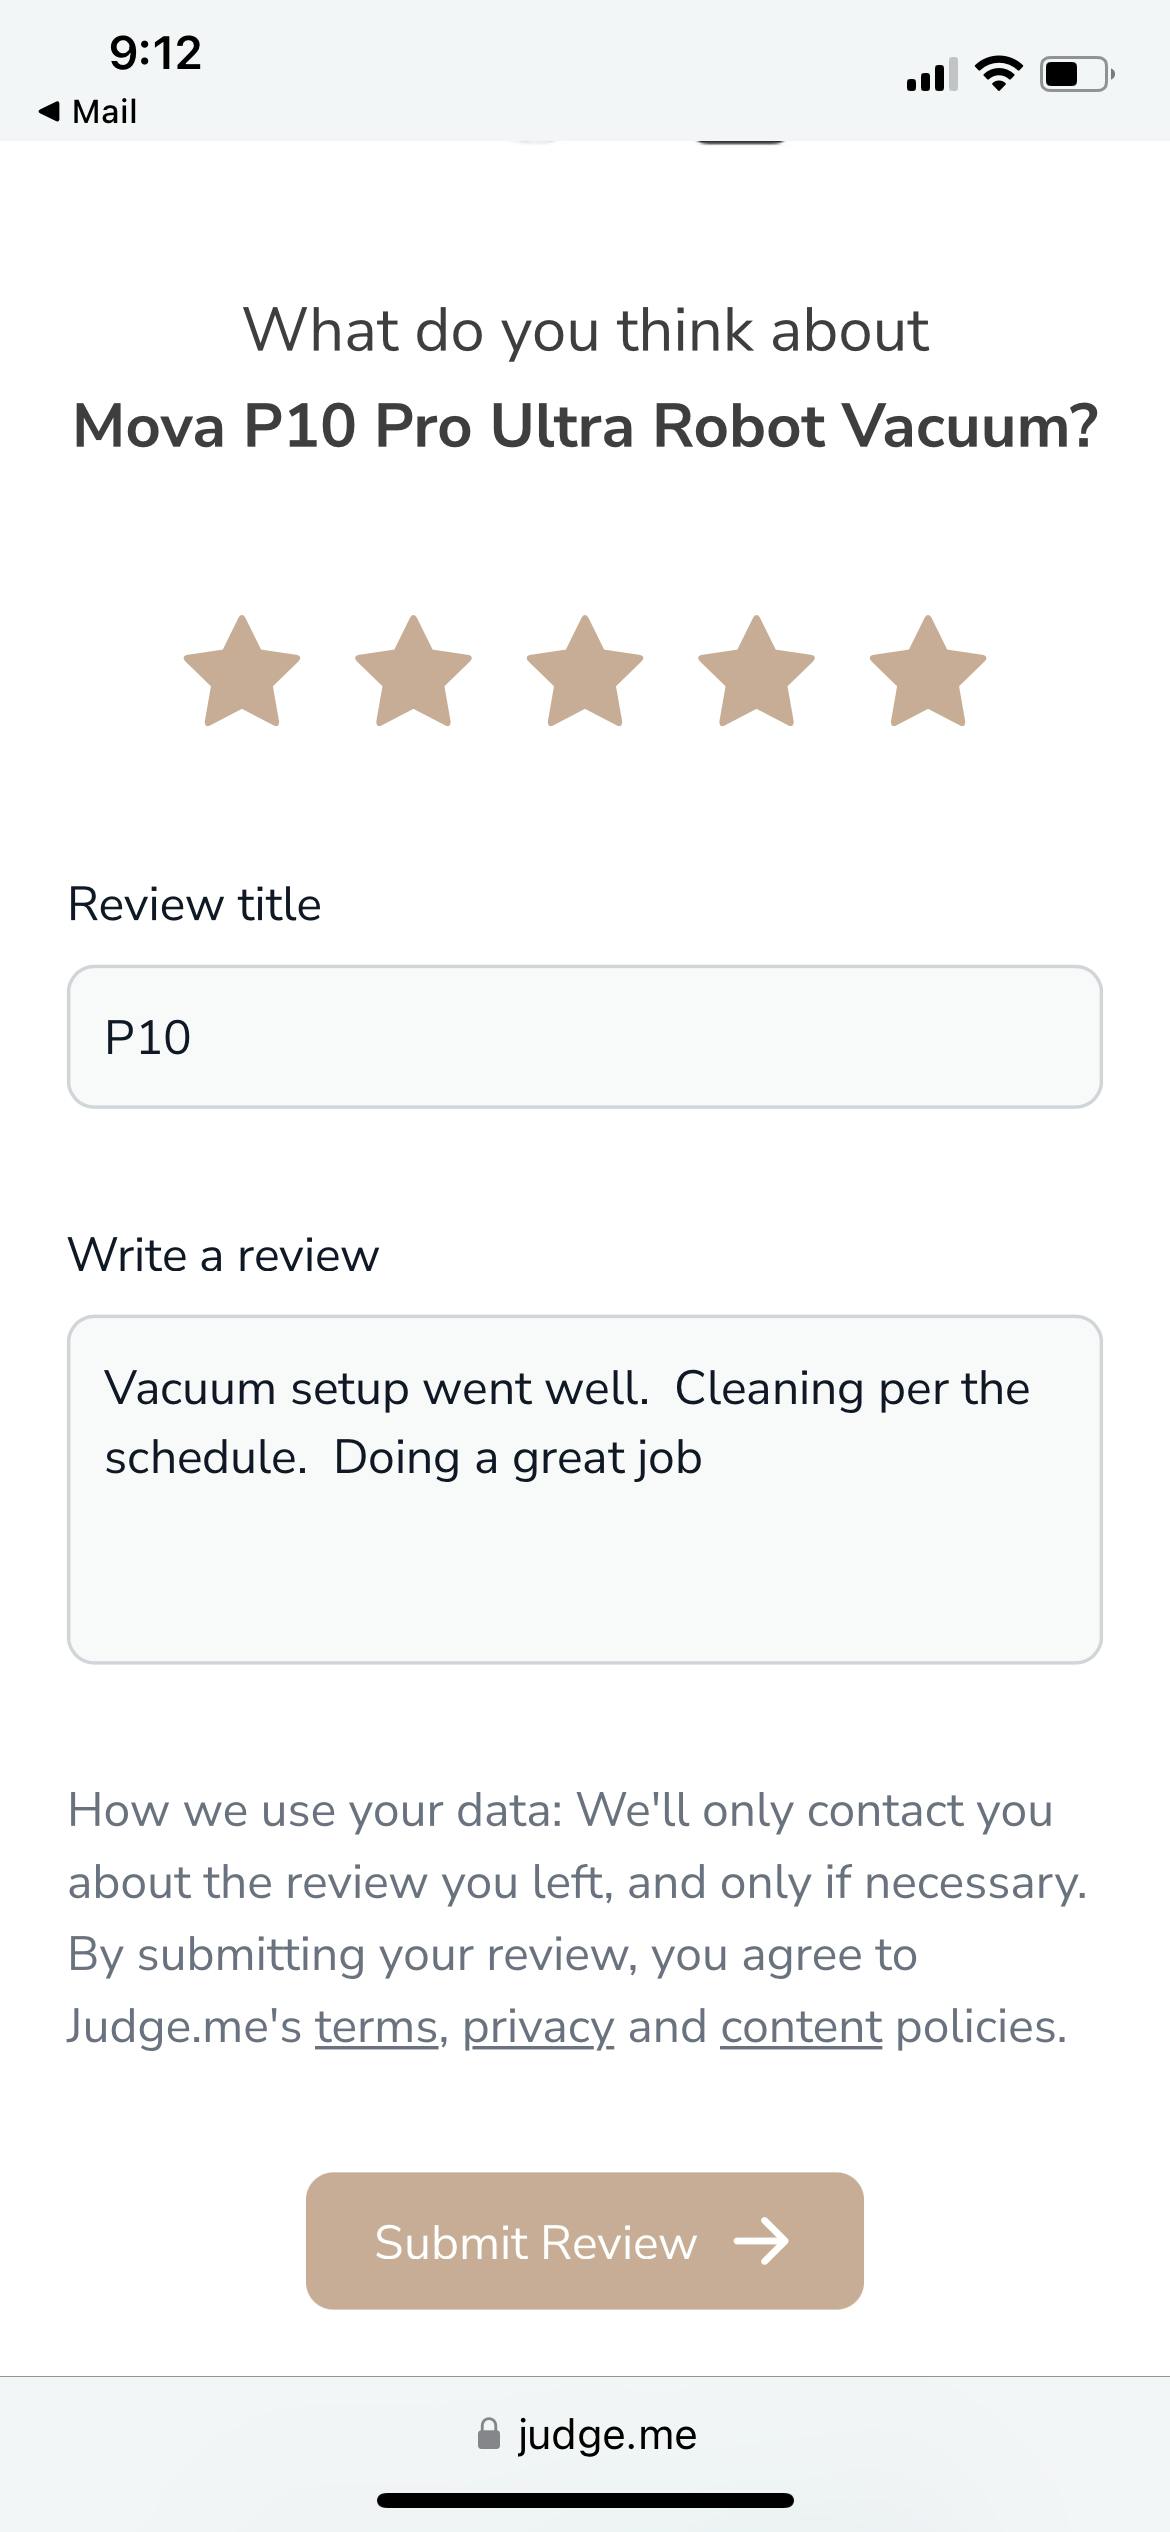Open Judge.me terms link
Screen dimensions: 1170x2532
[x=376, y=2028]
